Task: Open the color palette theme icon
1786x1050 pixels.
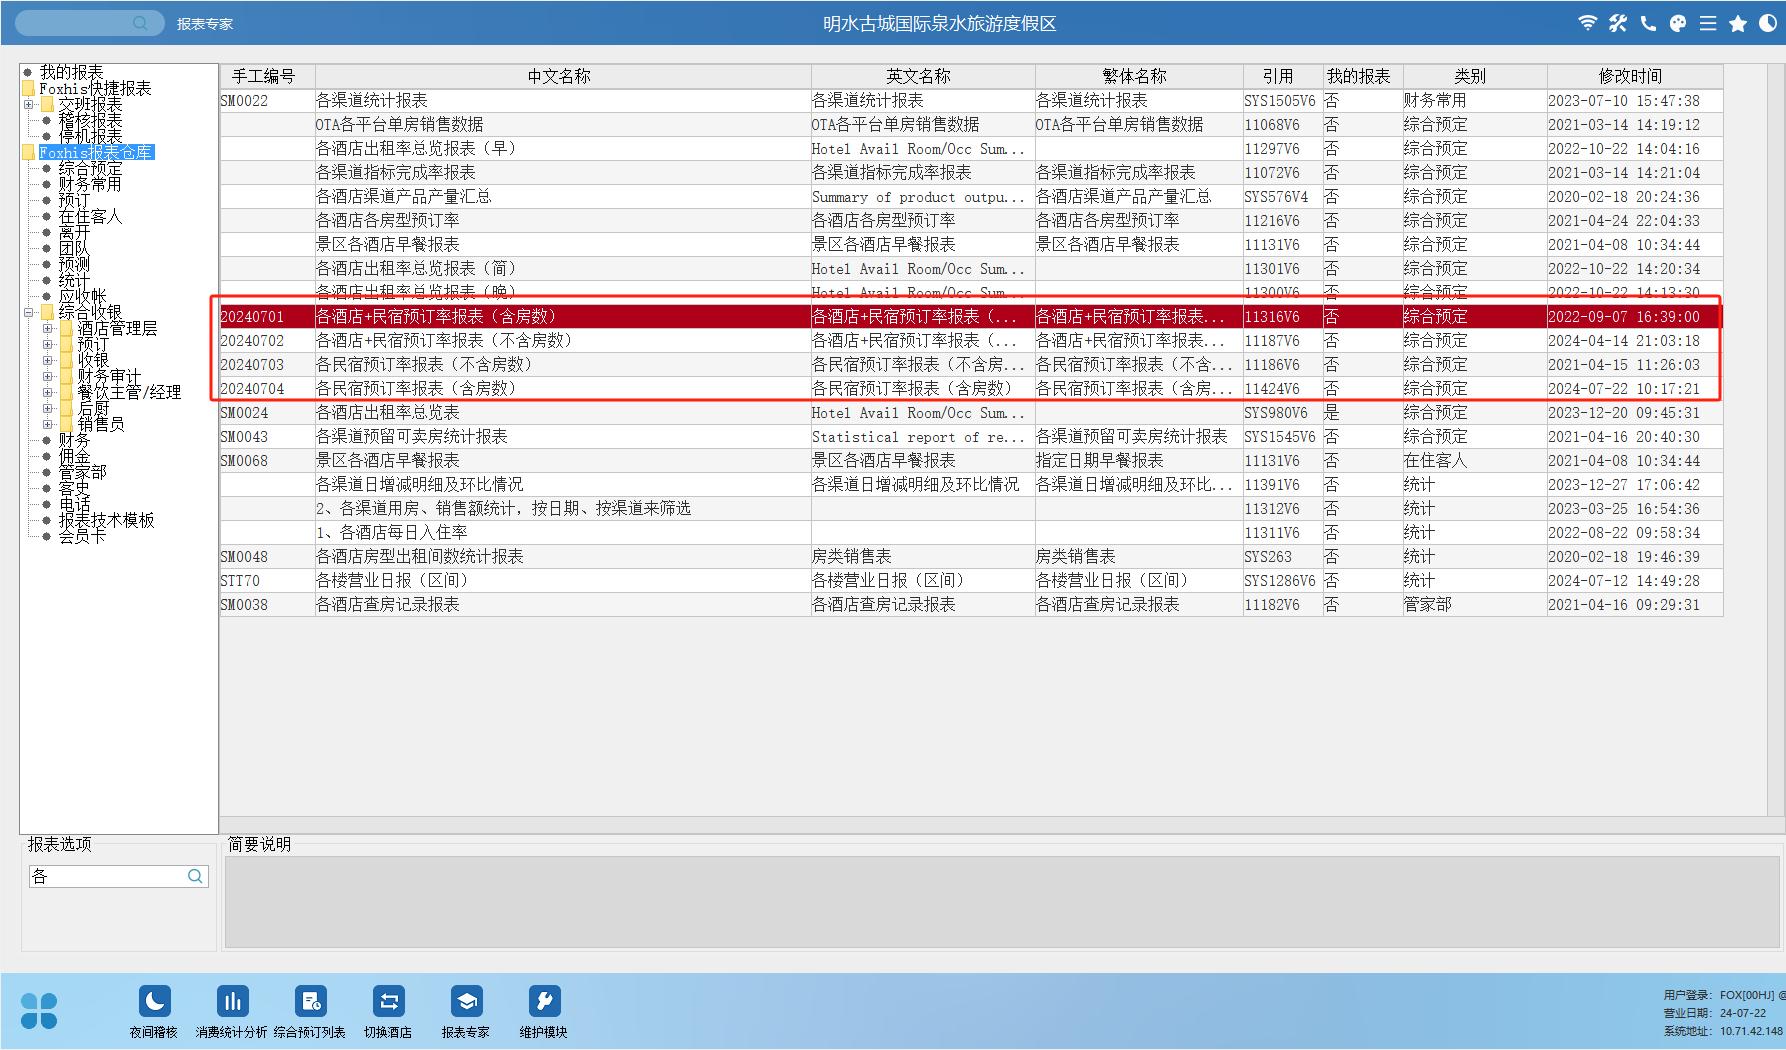Action: point(1678,23)
